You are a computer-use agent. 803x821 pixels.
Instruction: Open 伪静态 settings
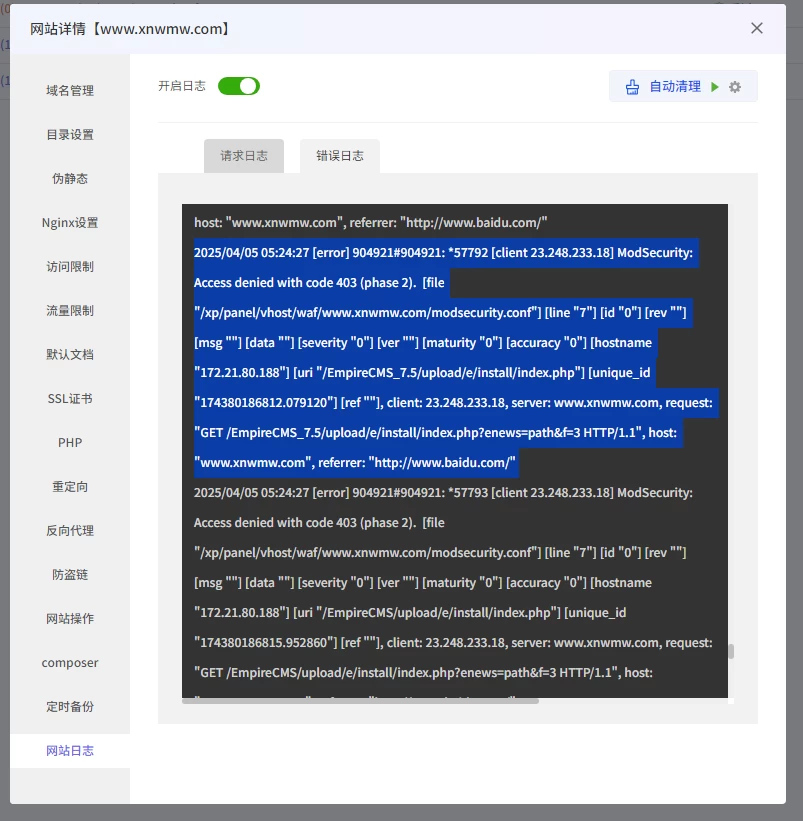click(70, 179)
